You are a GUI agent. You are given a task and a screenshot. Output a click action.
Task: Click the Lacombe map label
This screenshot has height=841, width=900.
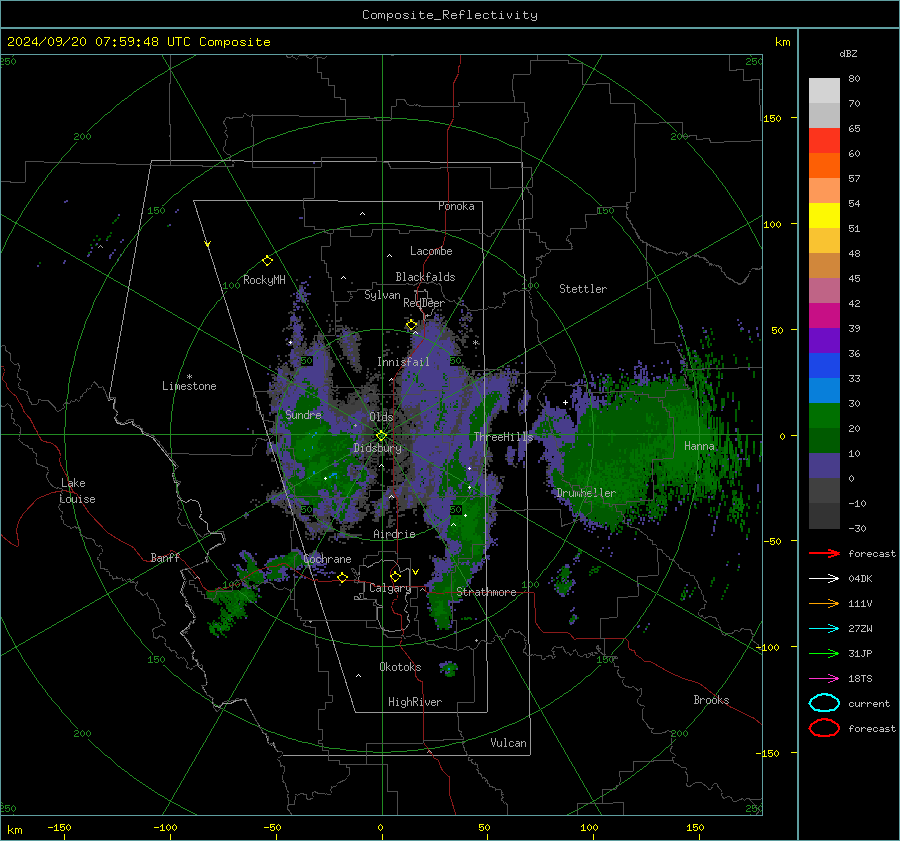click(x=431, y=251)
